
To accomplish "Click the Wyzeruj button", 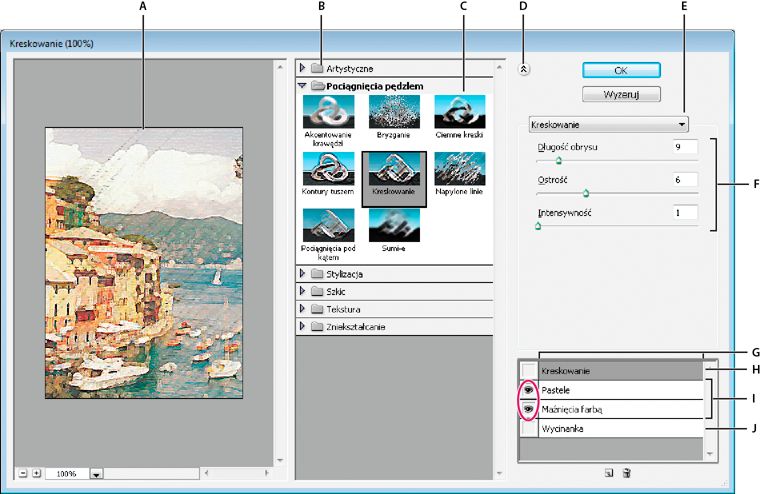I will click(621, 94).
